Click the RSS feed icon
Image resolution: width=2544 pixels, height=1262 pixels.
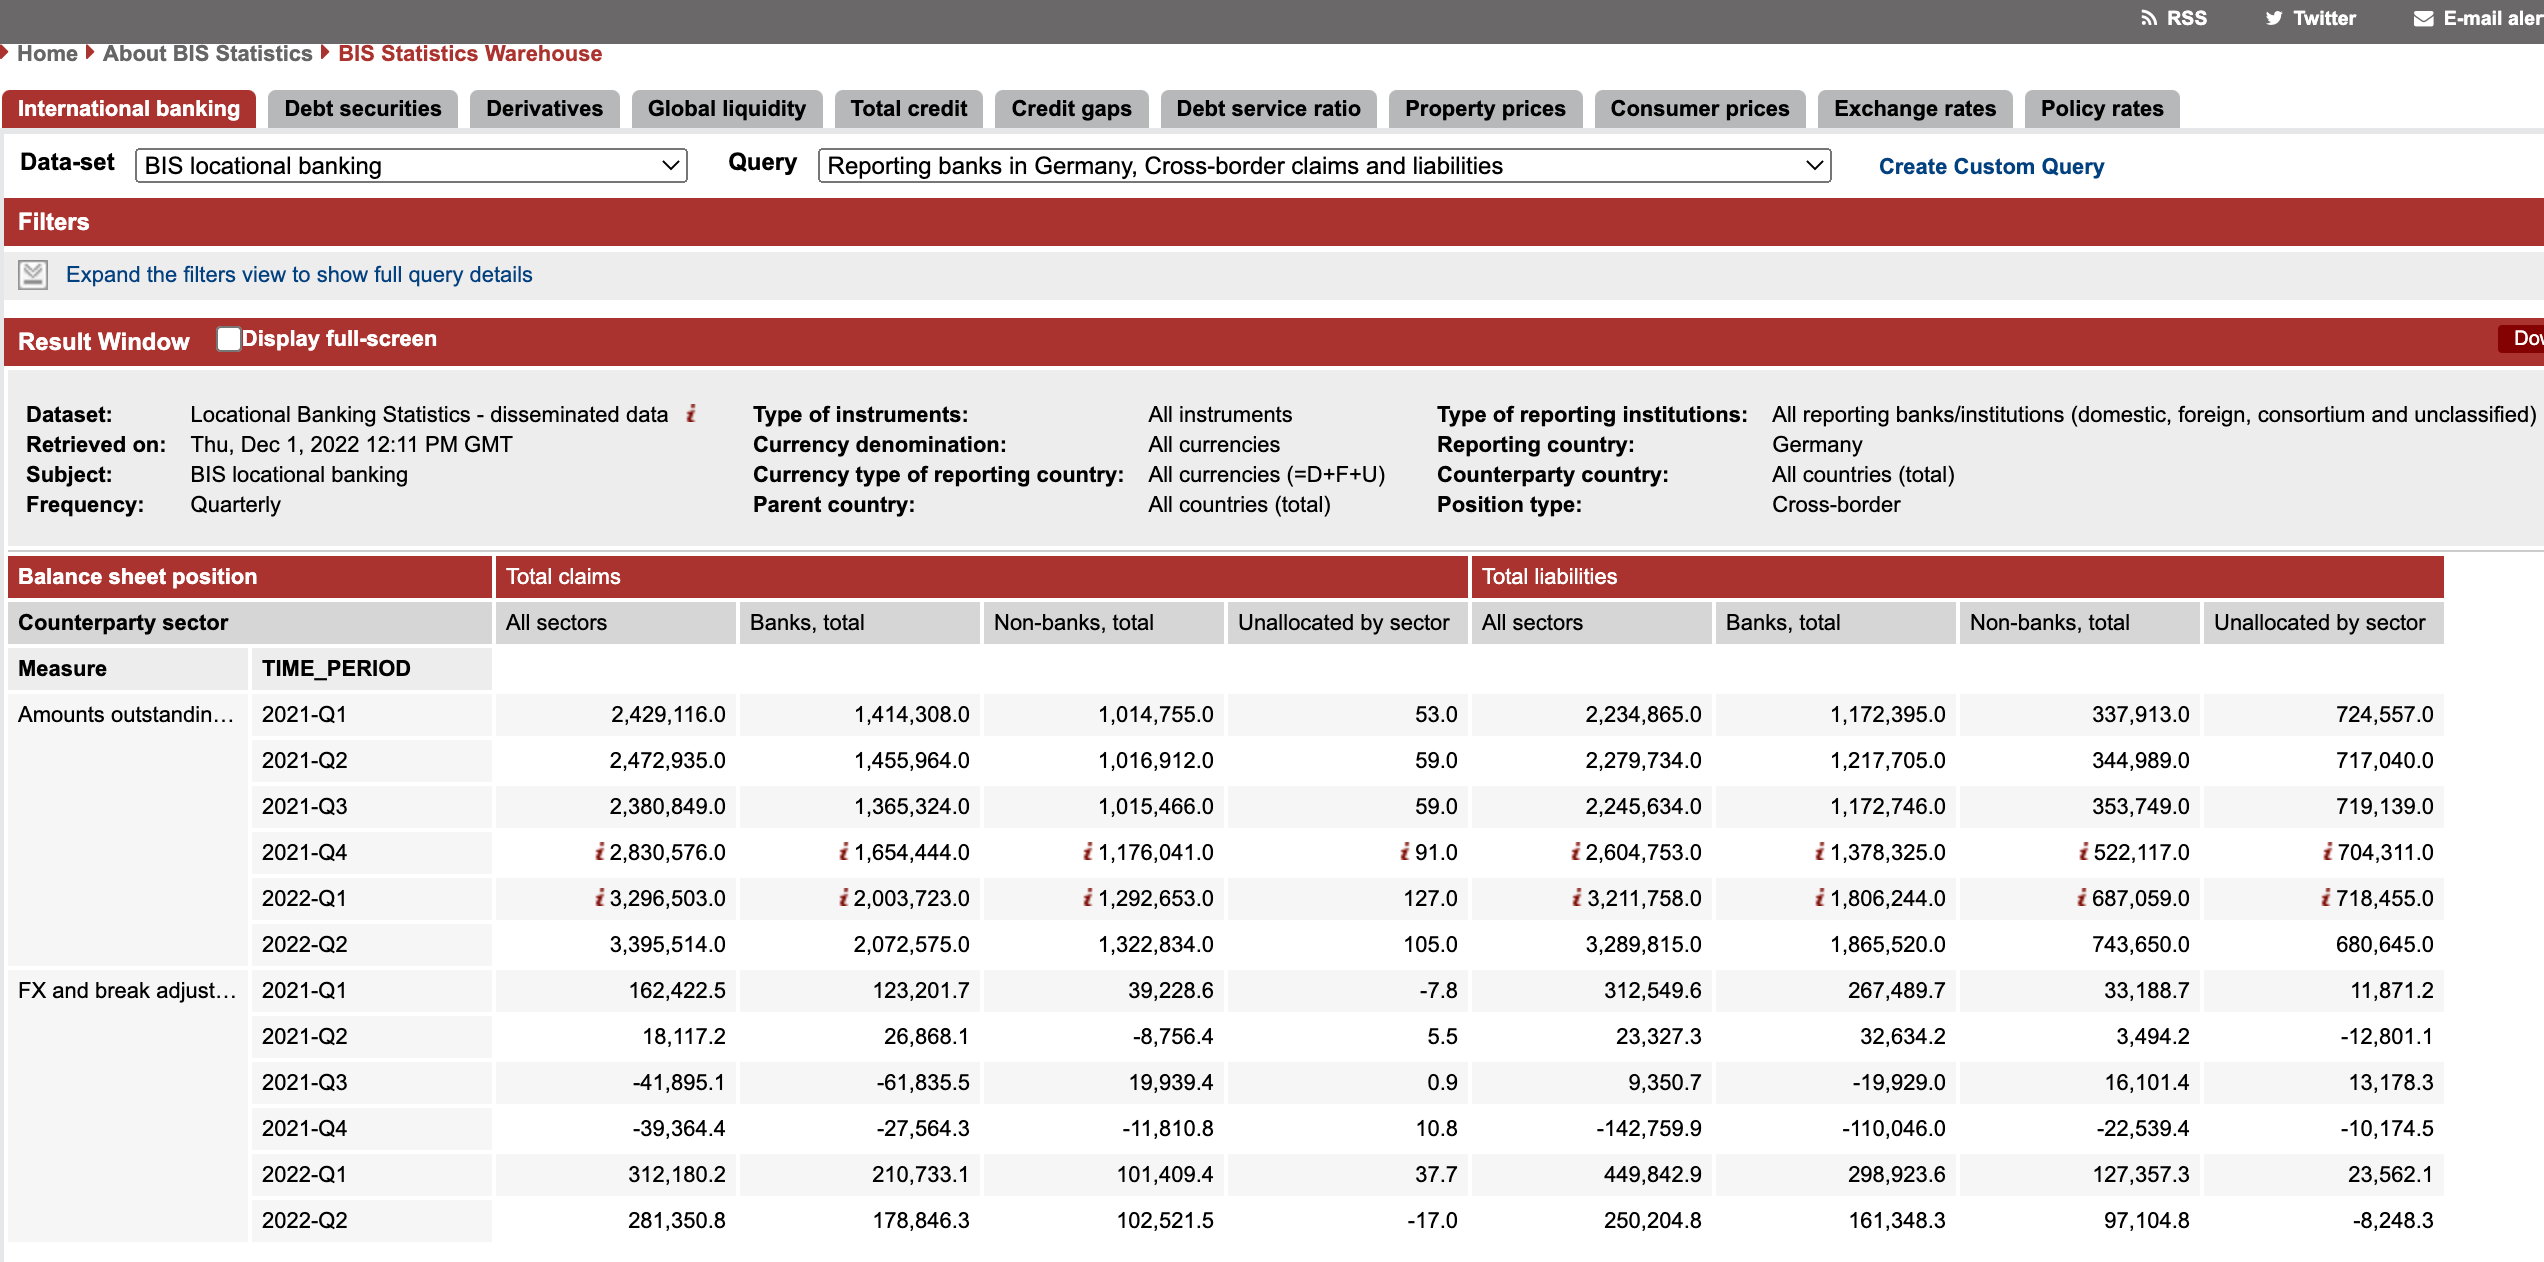pos(2148,18)
